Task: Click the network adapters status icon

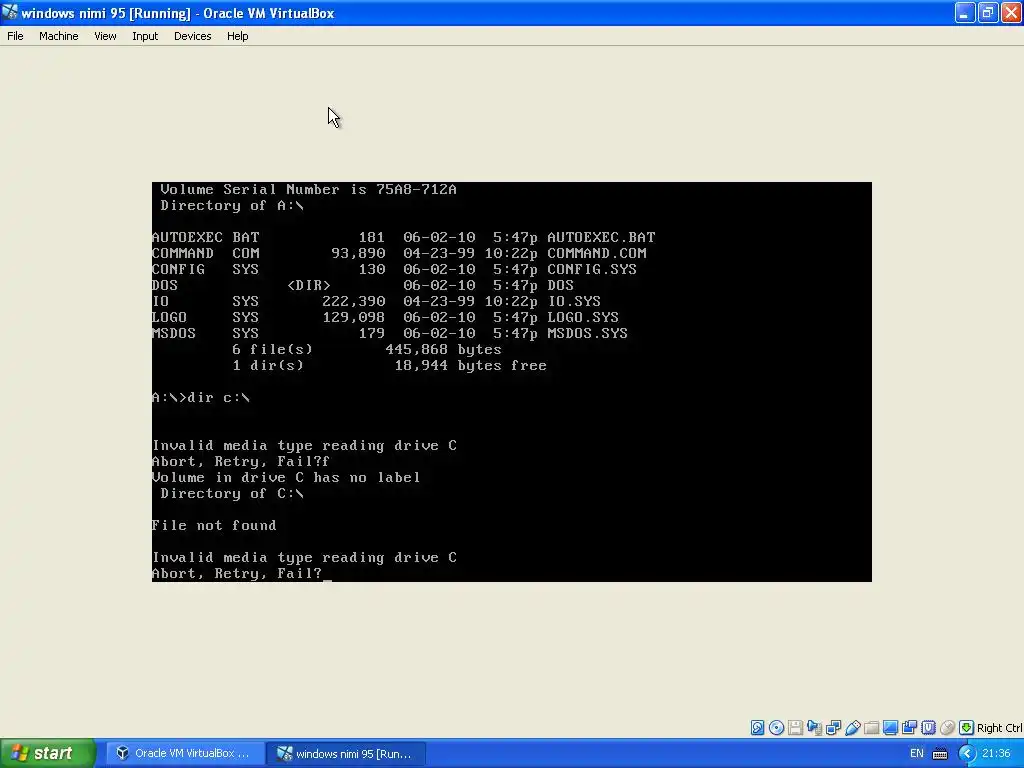Action: [x=833, y=728]
